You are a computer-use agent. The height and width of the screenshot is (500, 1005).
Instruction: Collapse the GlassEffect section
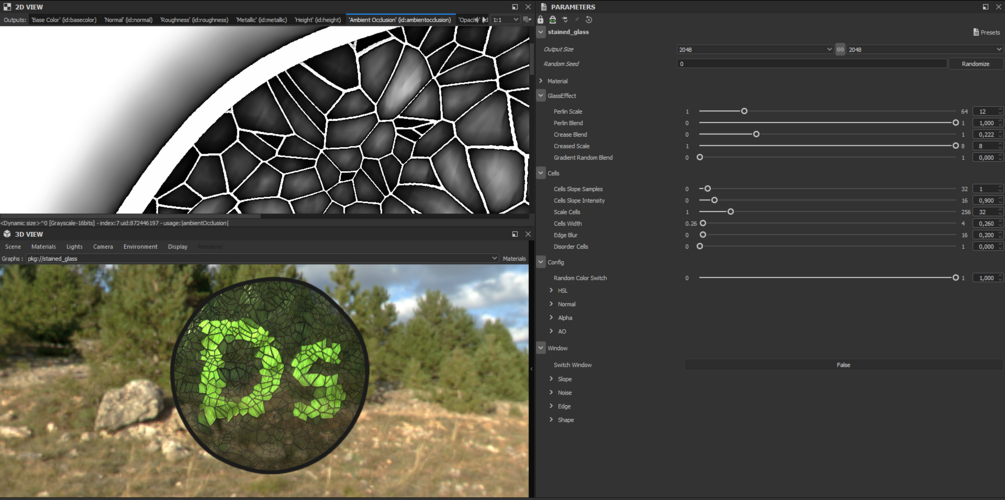[x=542, y=96]
